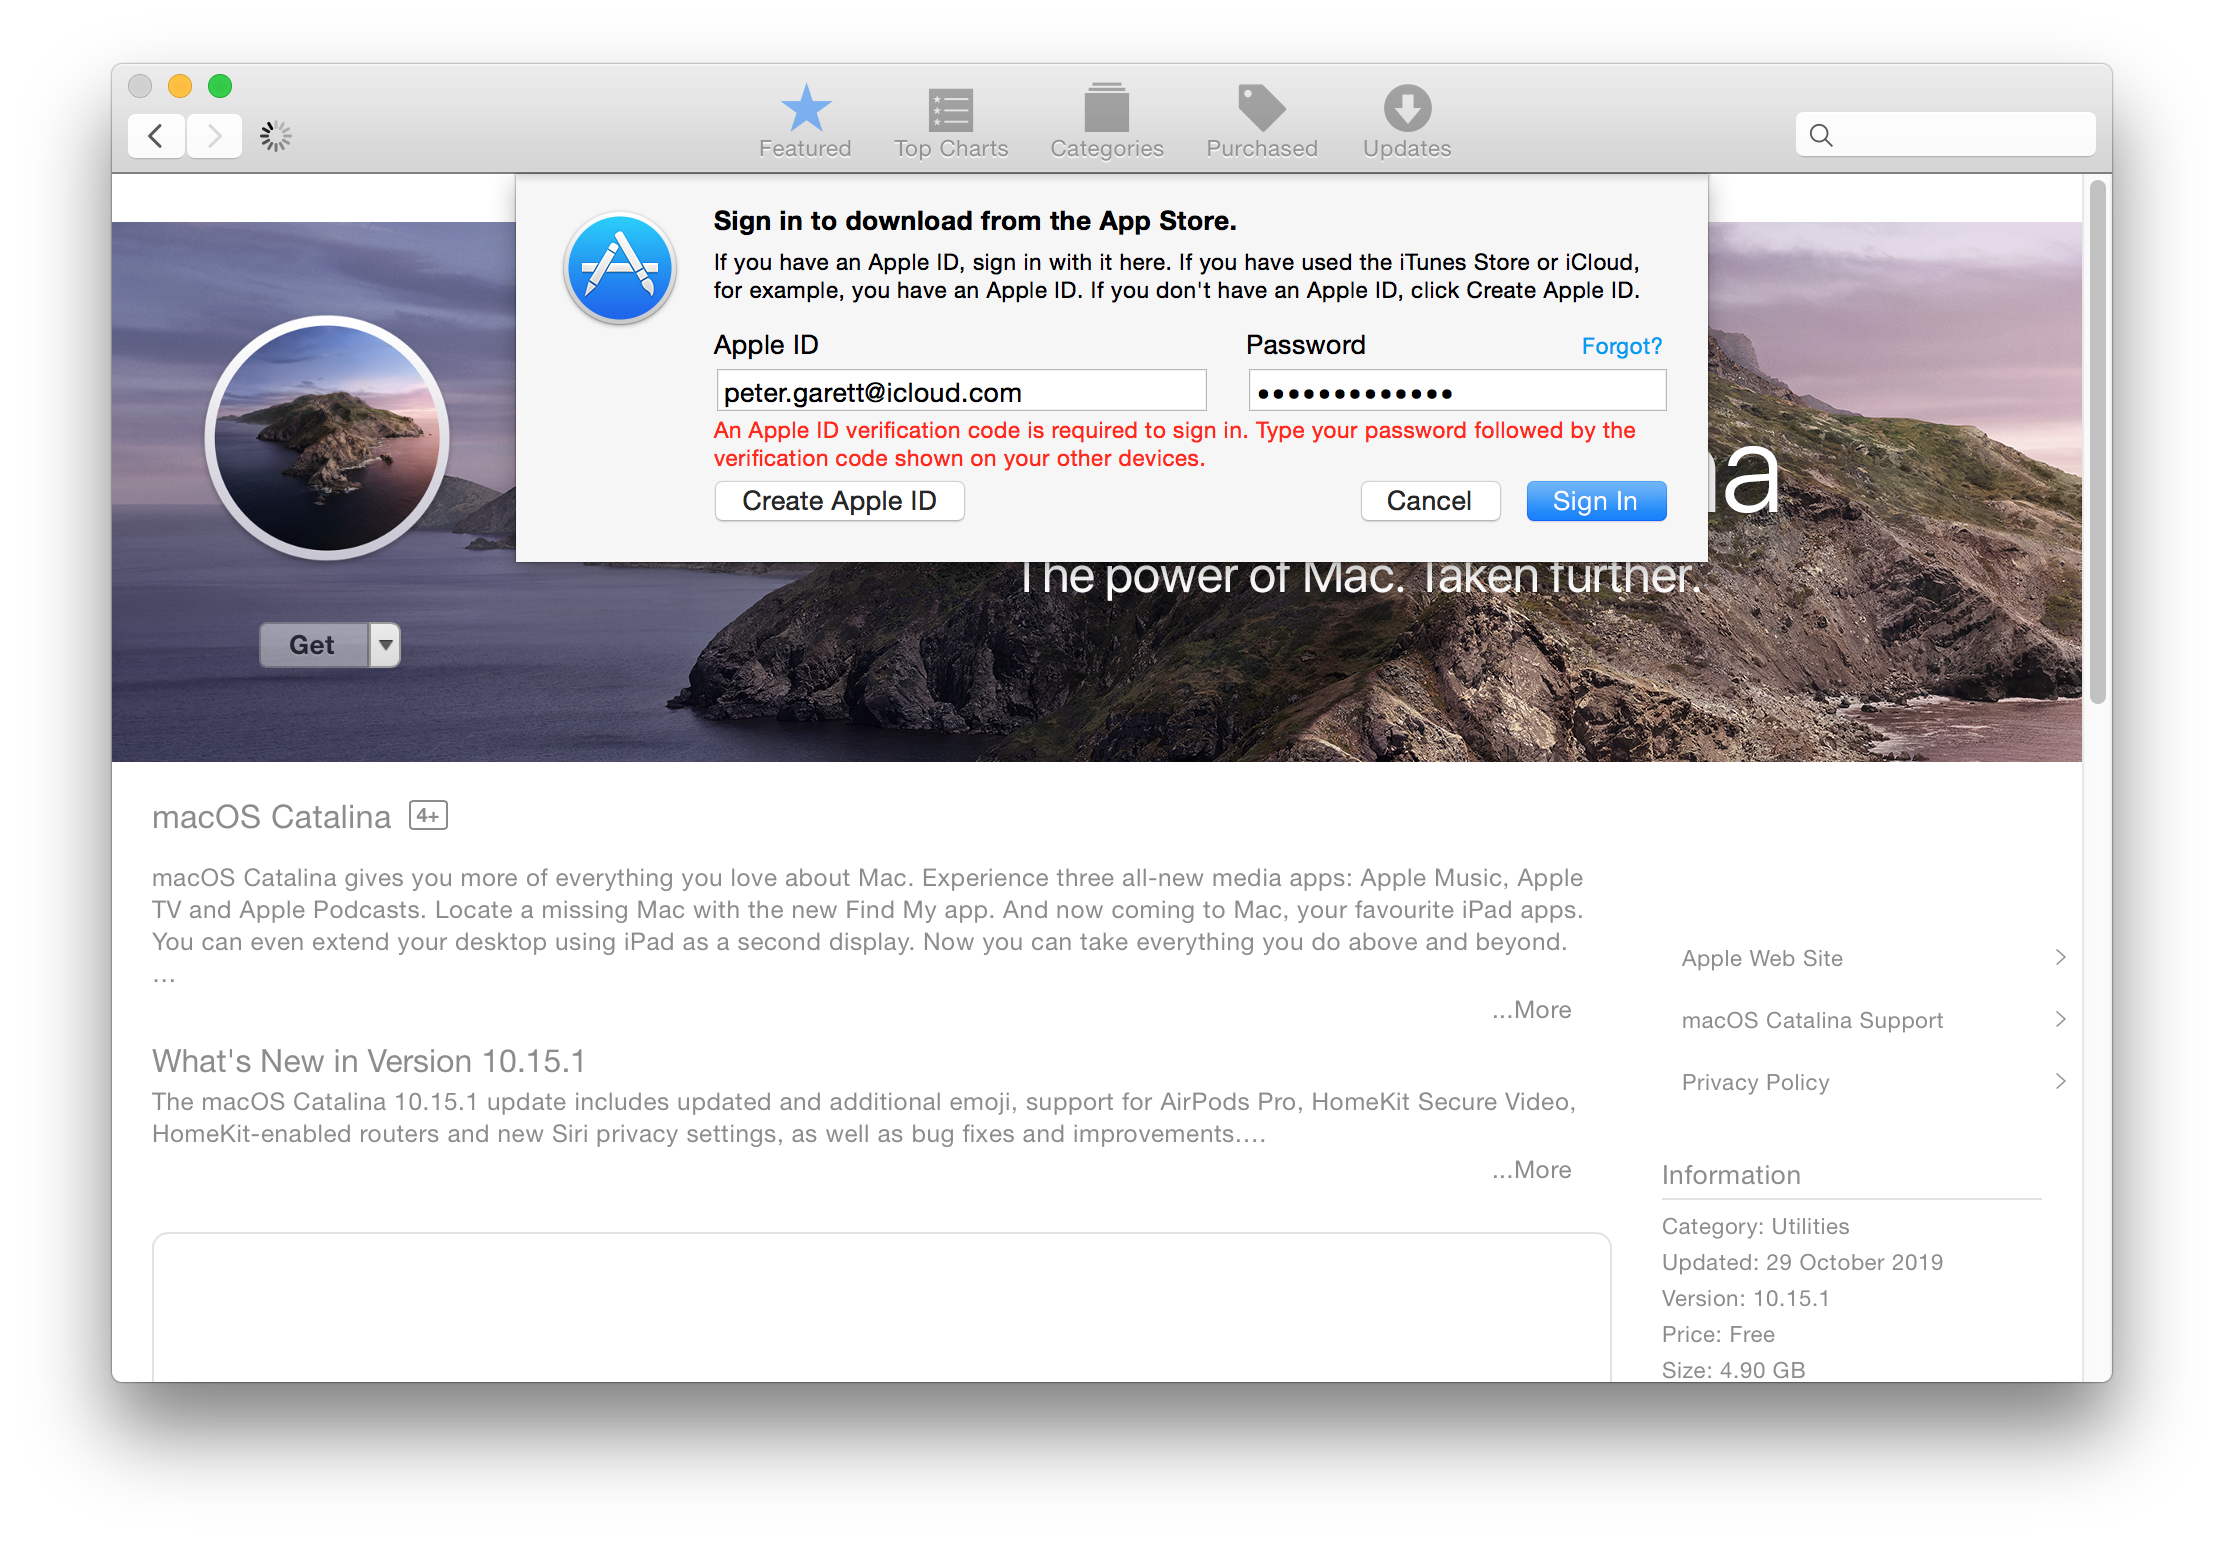Viewport: 2224px width, 1542px height.
Task: Open the Top Charts tab
Action: coord(951,110)
